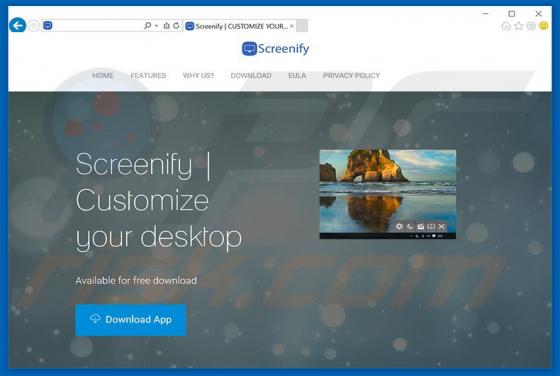560x376 pixels.
Task: Open browser Tools gear icon
Action: (531, 26)
